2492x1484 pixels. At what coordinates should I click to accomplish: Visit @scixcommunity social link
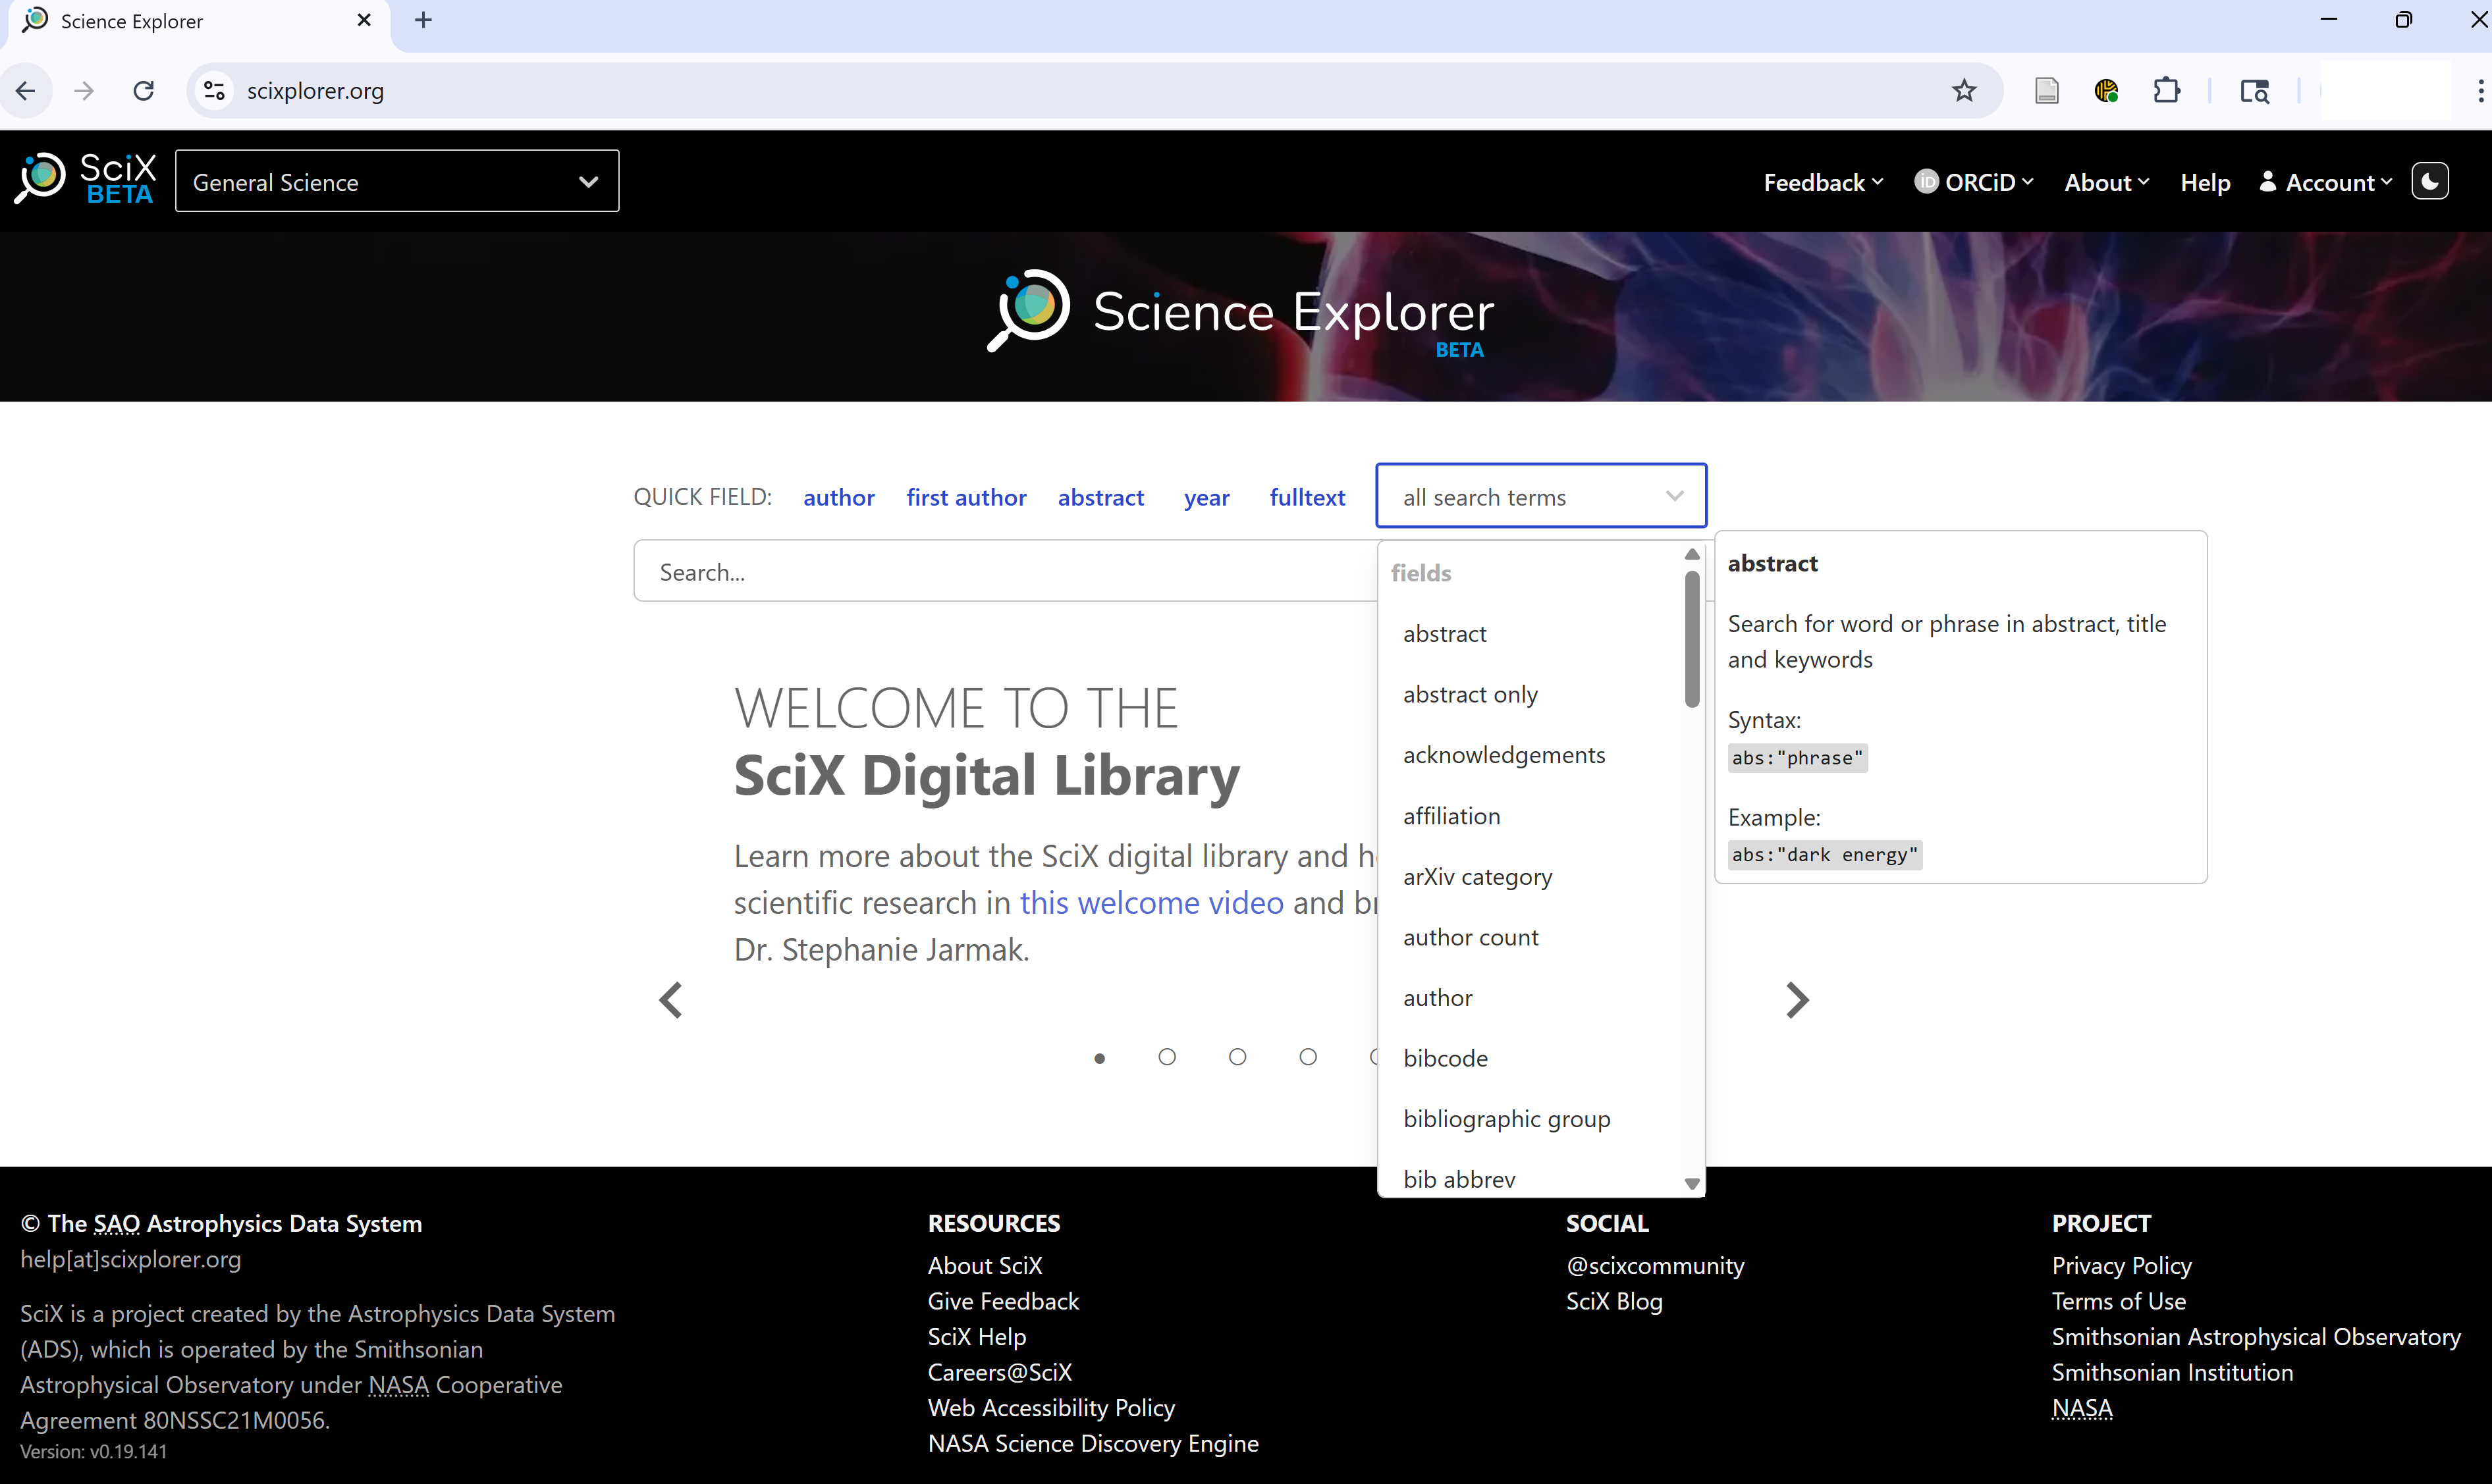pyautogui.click(x=1655, y=1265)
